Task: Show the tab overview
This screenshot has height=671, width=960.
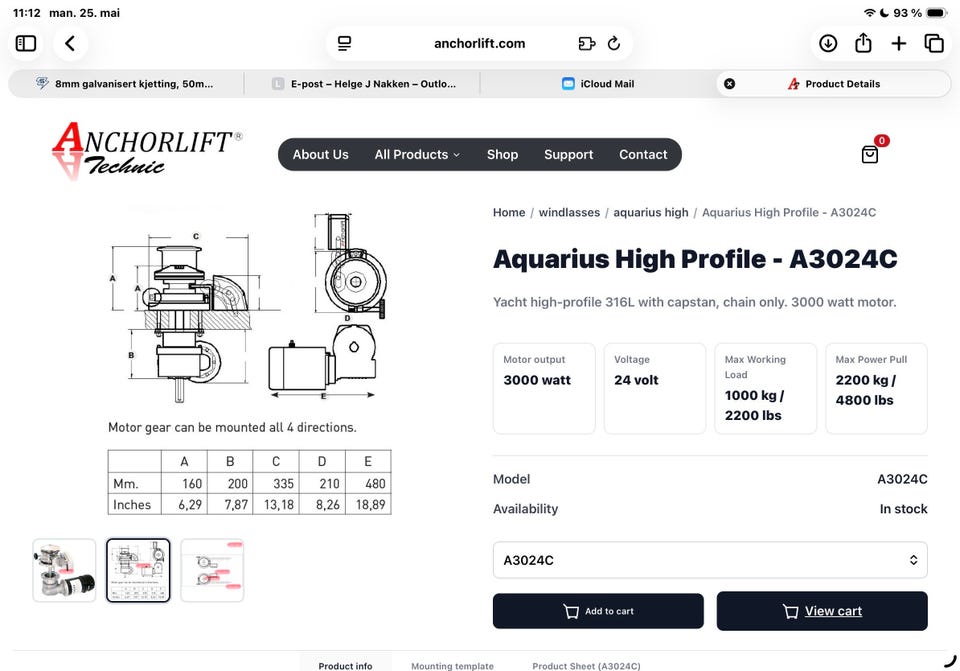Action: click(934, 43)
